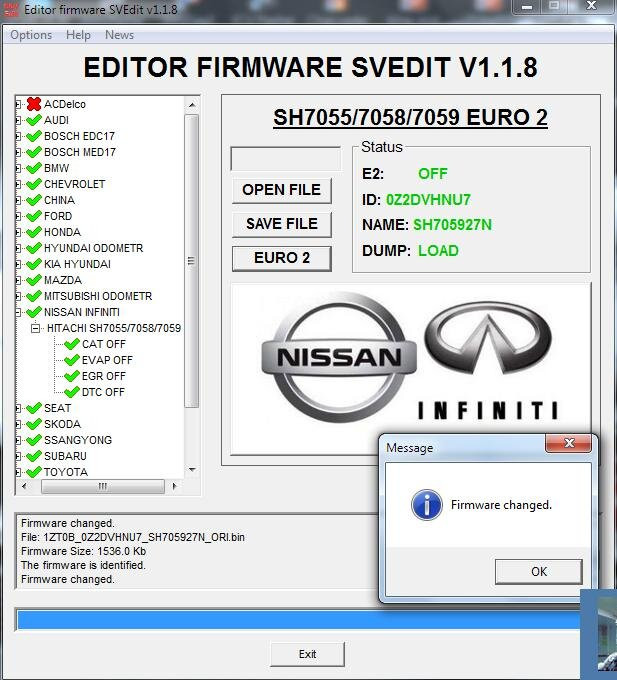Click the green check beside BOSCH EDC17
The width and height of the screenshot is (617, 680).
[x=34, y=136]
